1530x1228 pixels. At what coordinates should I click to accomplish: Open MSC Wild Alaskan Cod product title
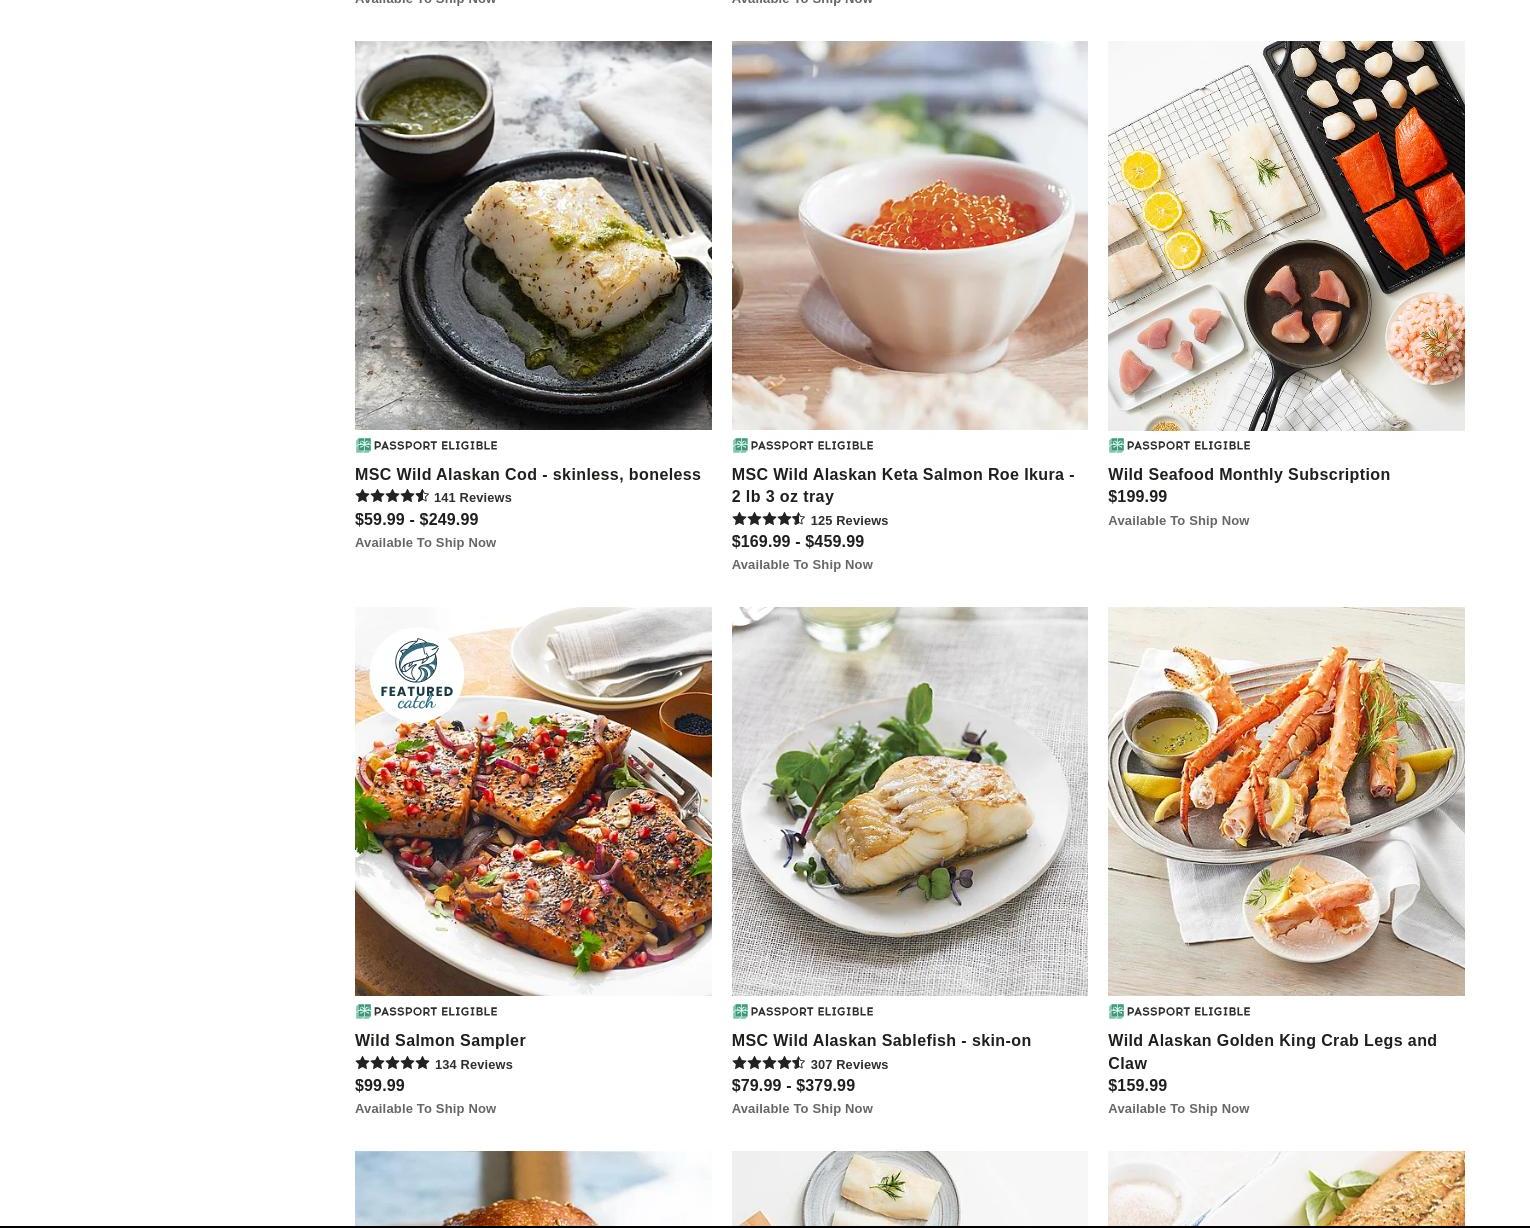(x=528, y=474)
